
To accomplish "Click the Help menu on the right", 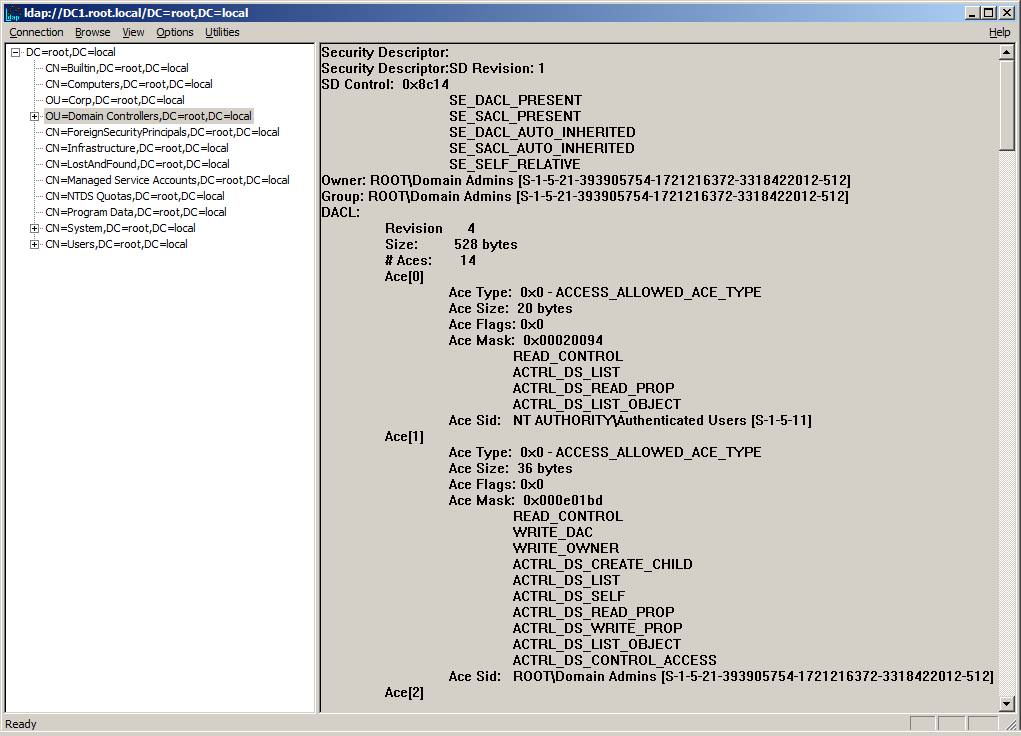I will 999,32.
